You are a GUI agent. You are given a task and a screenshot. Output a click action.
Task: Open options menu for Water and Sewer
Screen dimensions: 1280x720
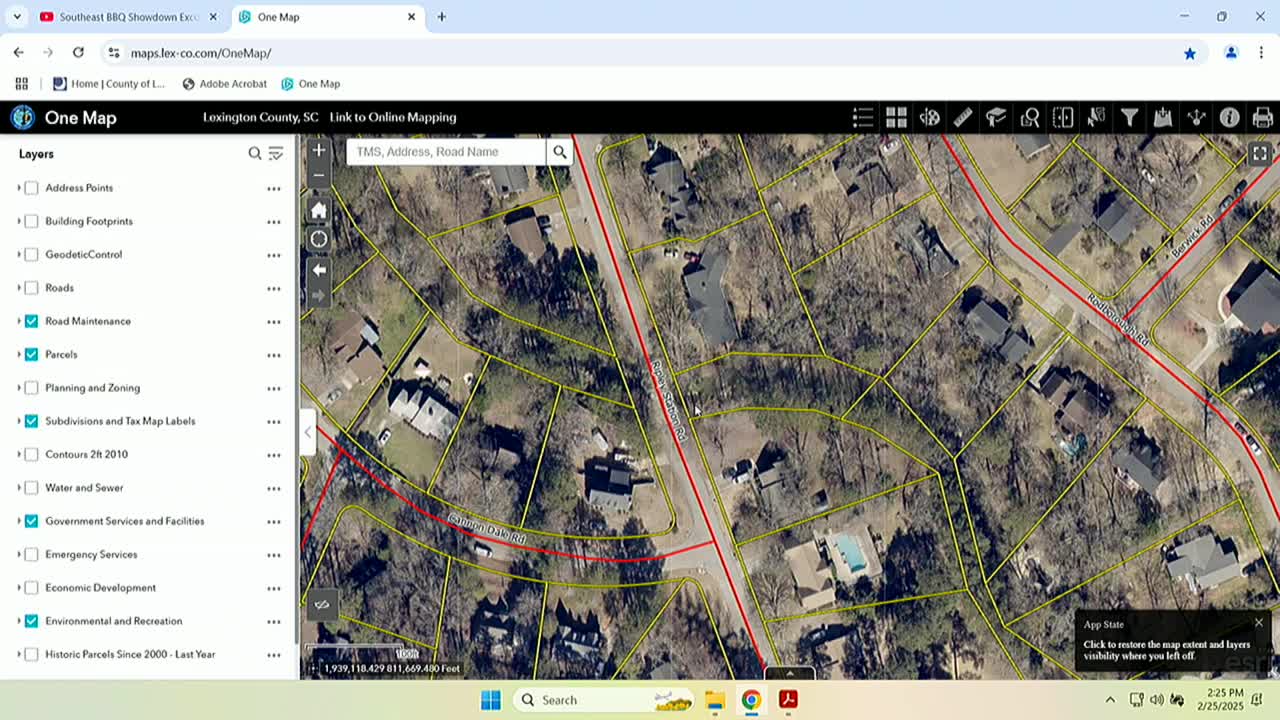coord(274,489)
